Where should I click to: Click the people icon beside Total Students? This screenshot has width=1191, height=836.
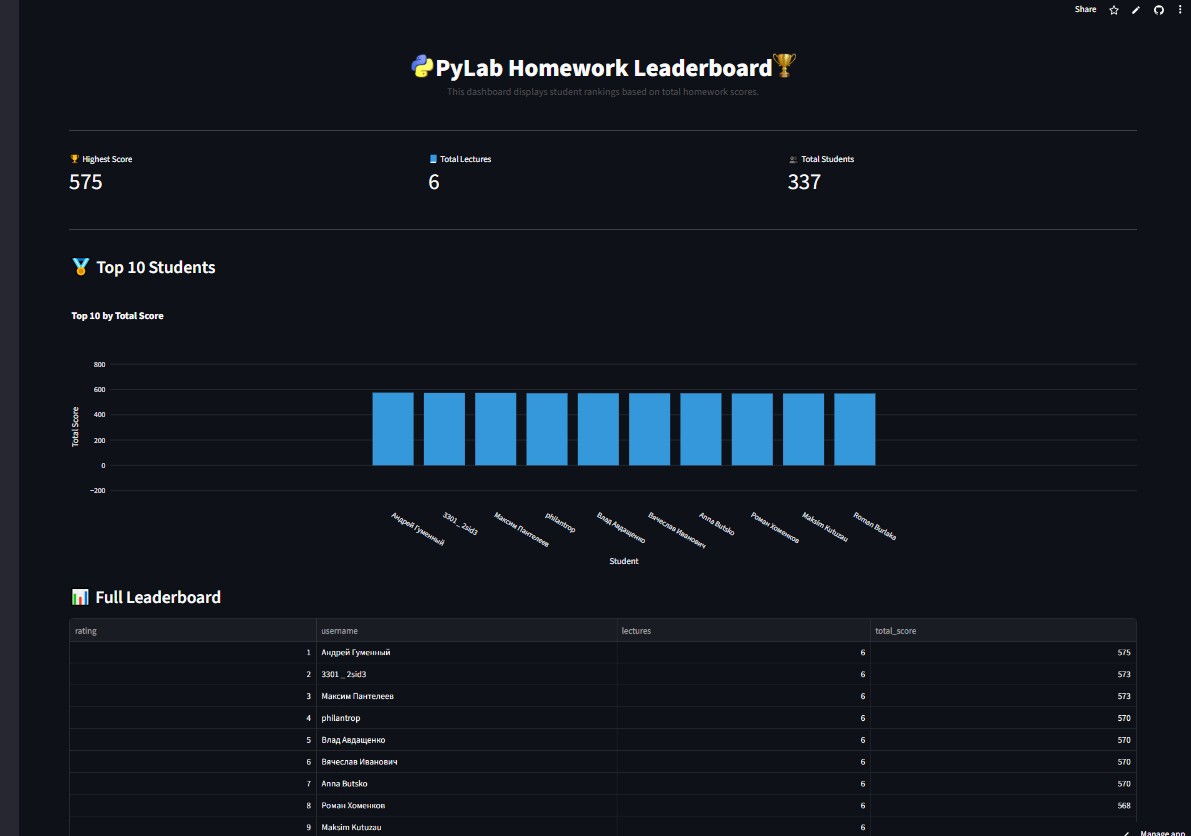793,159
